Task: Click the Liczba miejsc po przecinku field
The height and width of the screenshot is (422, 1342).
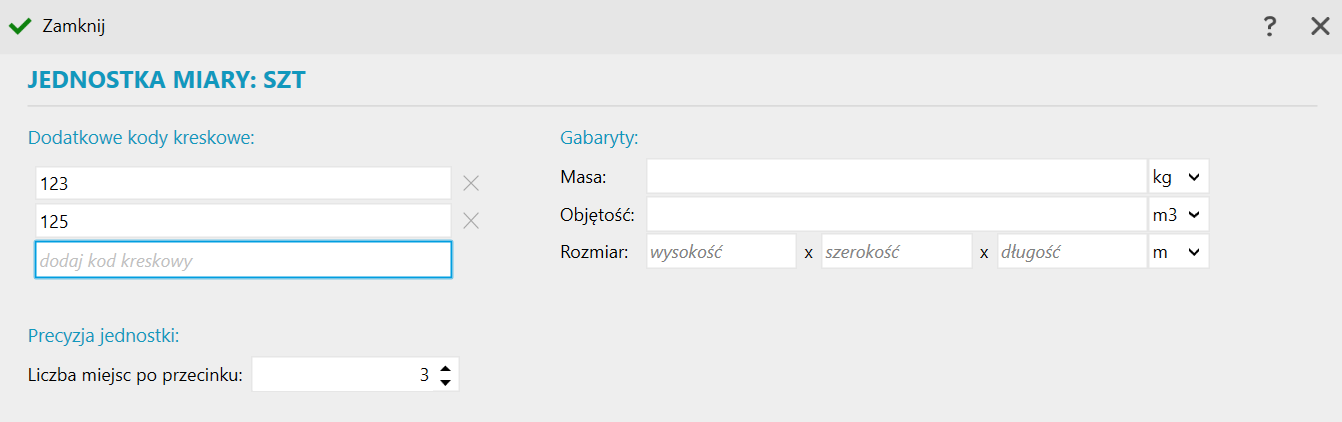Action: pyautogui.click(x=342, y=375)
